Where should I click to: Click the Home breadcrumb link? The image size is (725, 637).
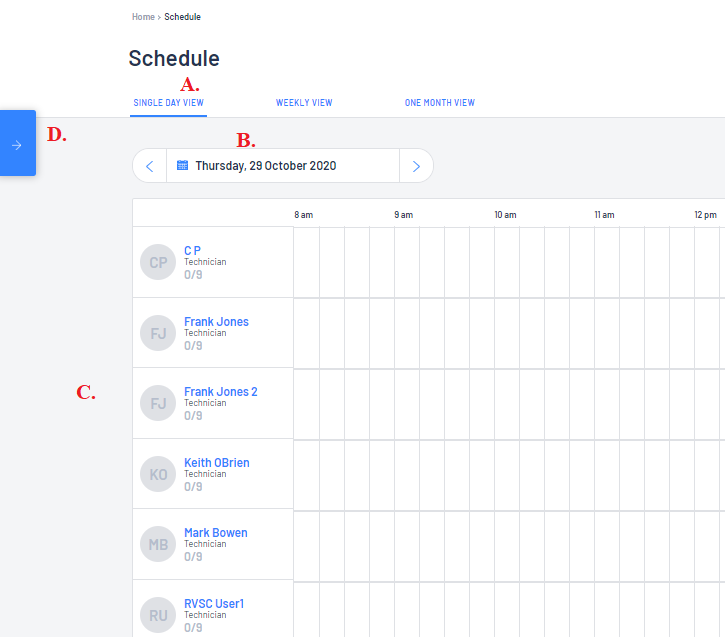(143, 17)
